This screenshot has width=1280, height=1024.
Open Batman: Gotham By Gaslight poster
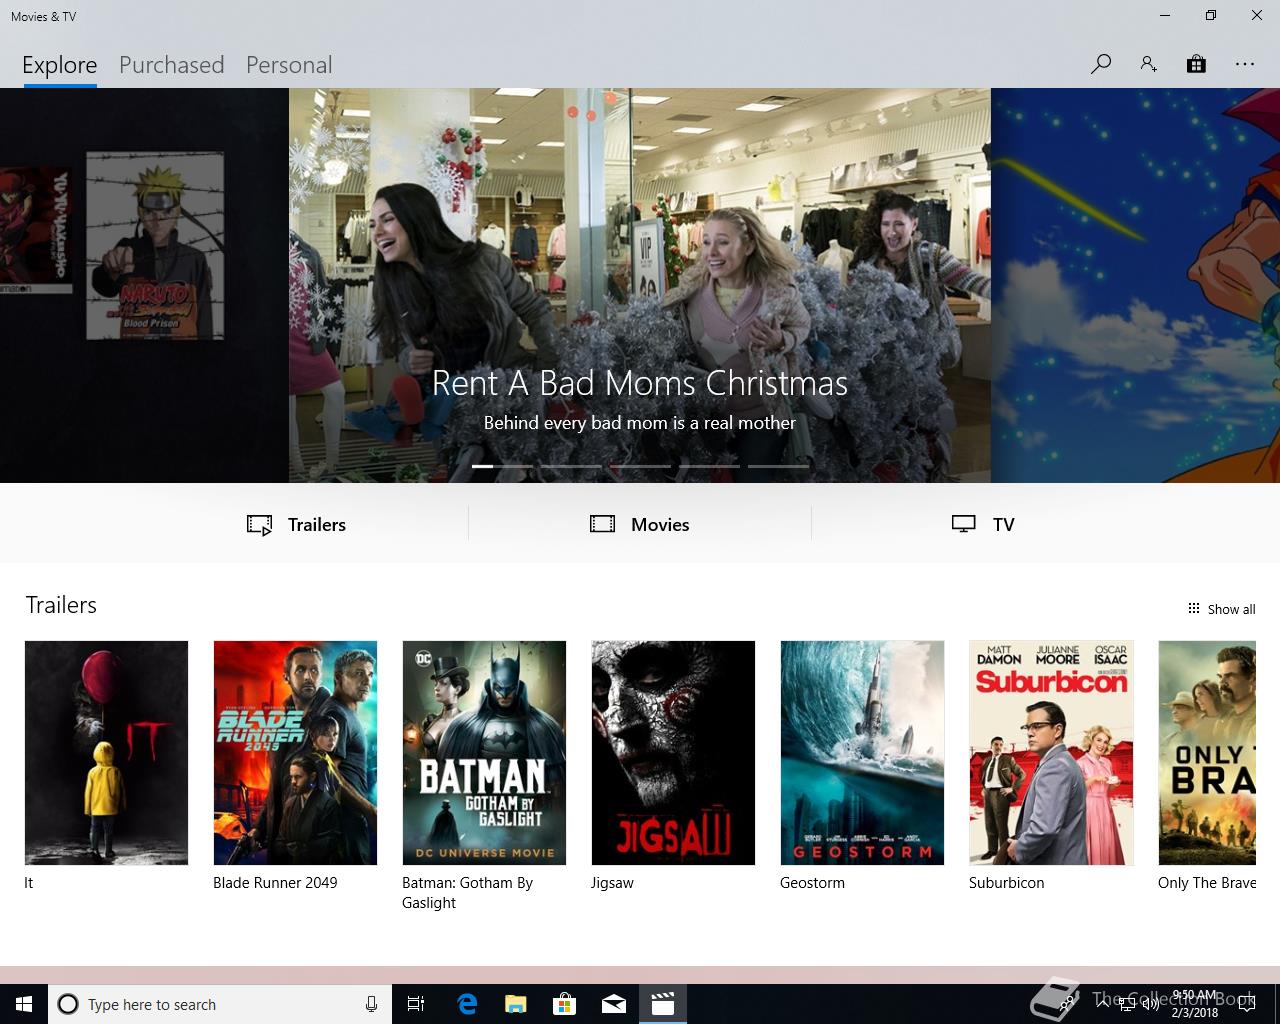click(x=484, y=753)
